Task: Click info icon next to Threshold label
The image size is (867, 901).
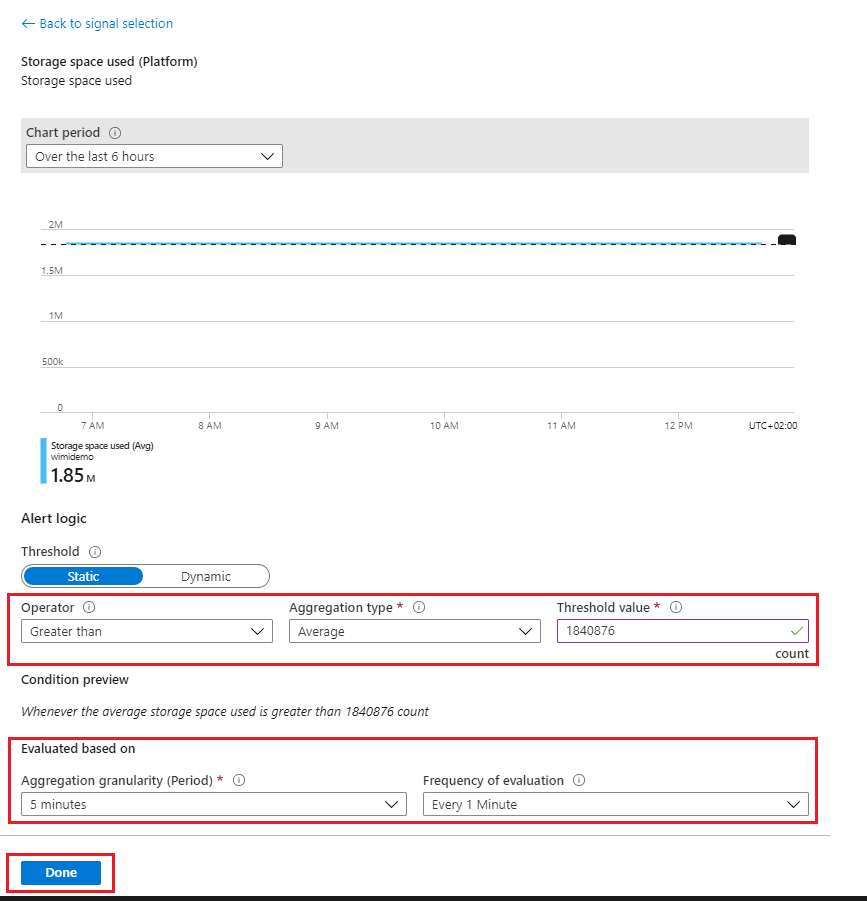Action: [95, 552]
